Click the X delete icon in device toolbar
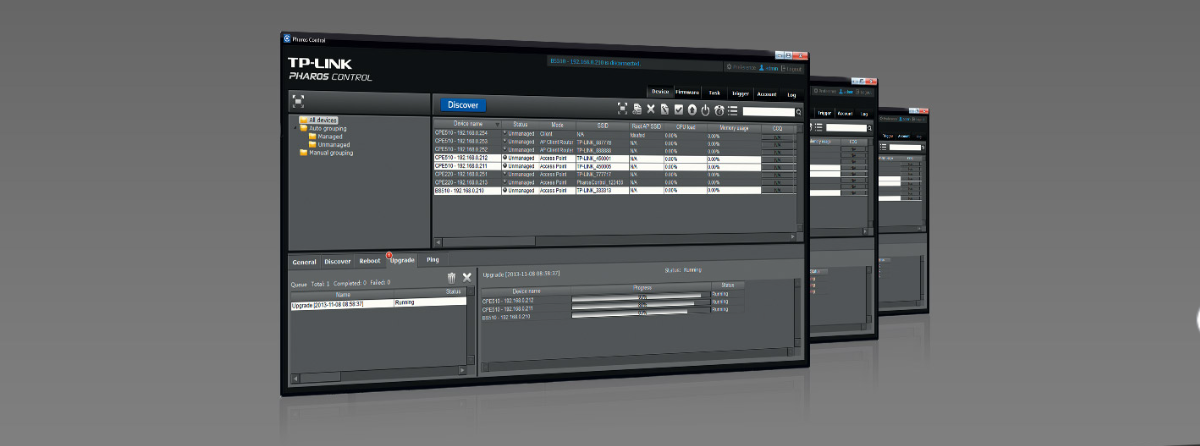This screenshot has width=1200, height=446. [650, 108]
